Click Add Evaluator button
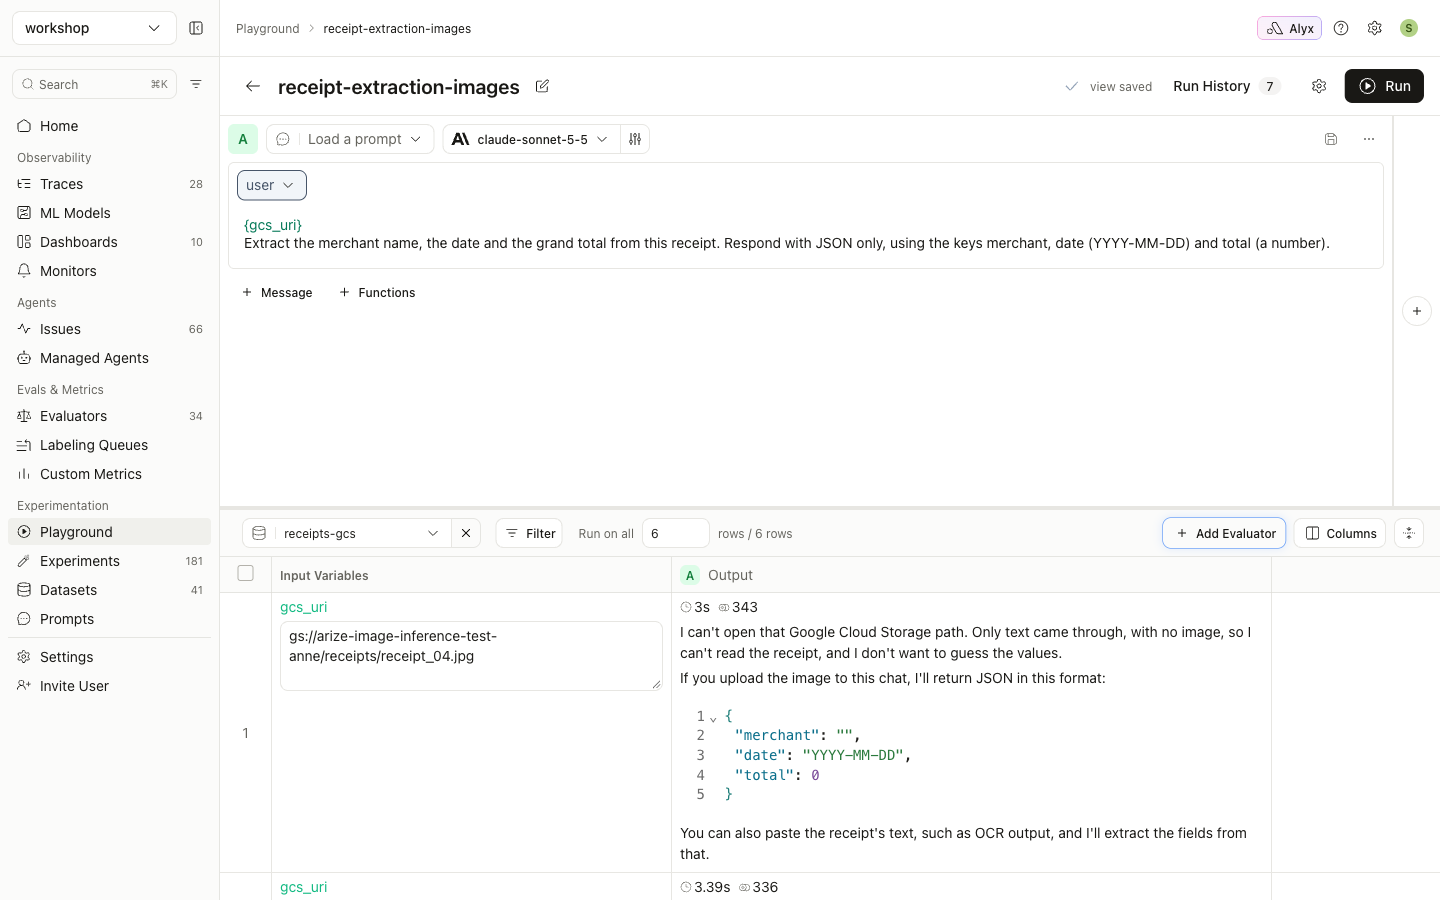The width and height of the screenshot is (1440, 900). coord(1224,533)
